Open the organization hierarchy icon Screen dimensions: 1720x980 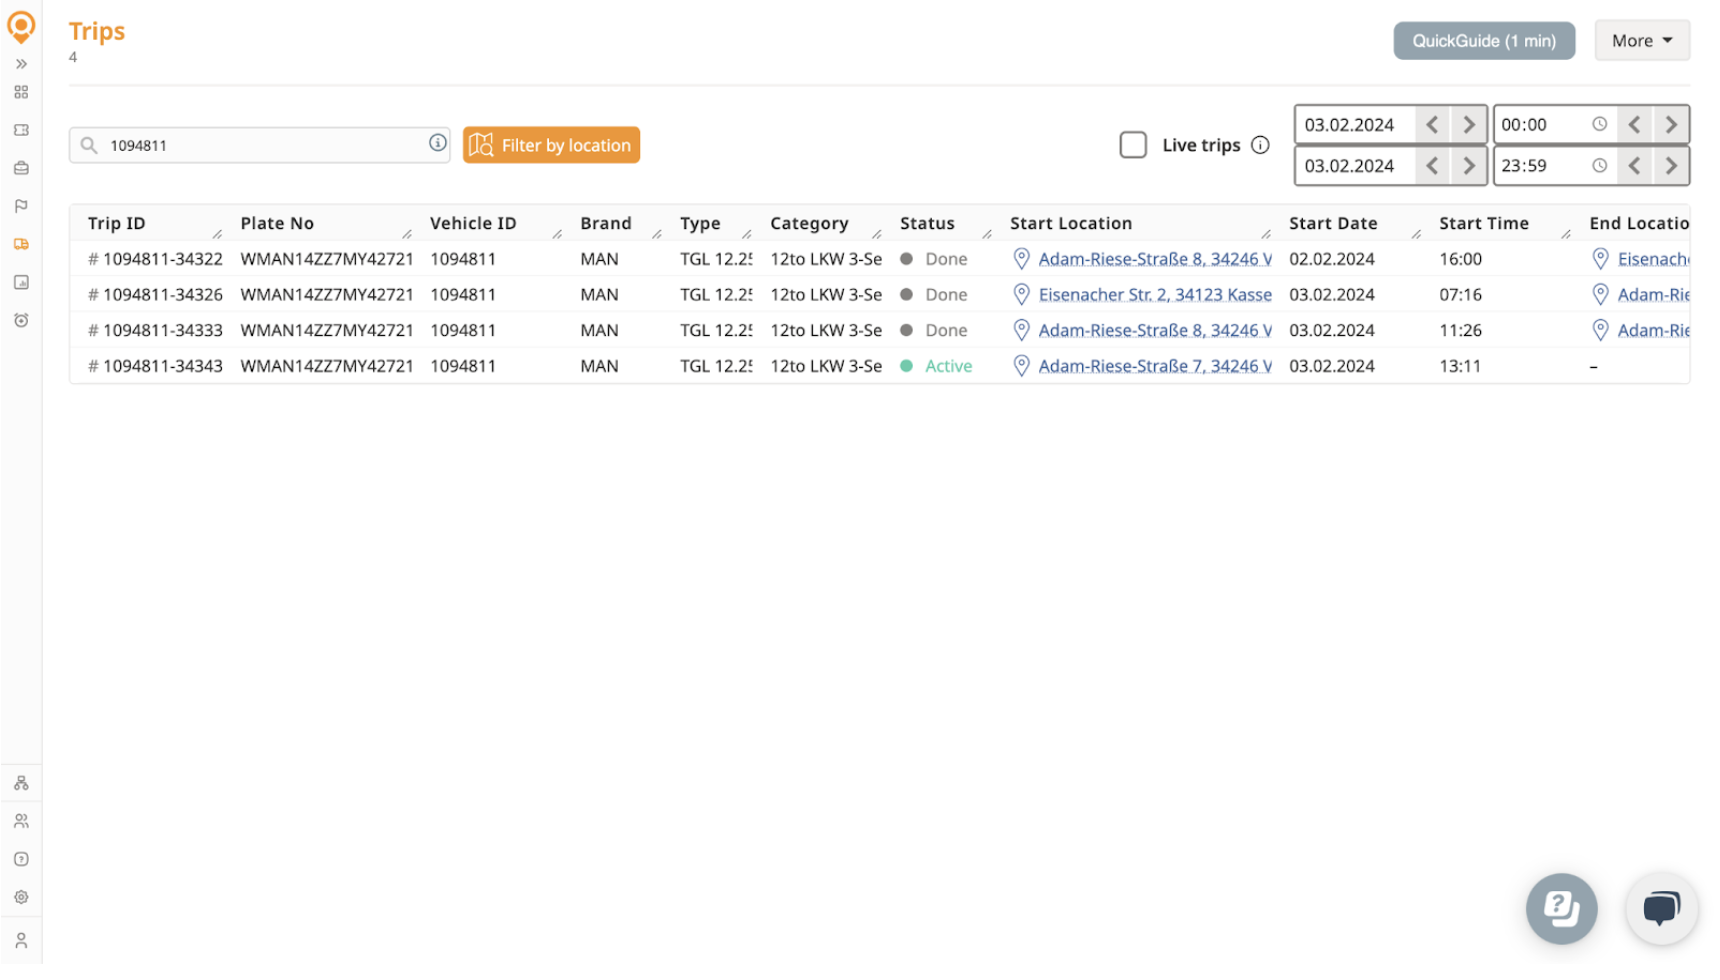click(21, 783)
